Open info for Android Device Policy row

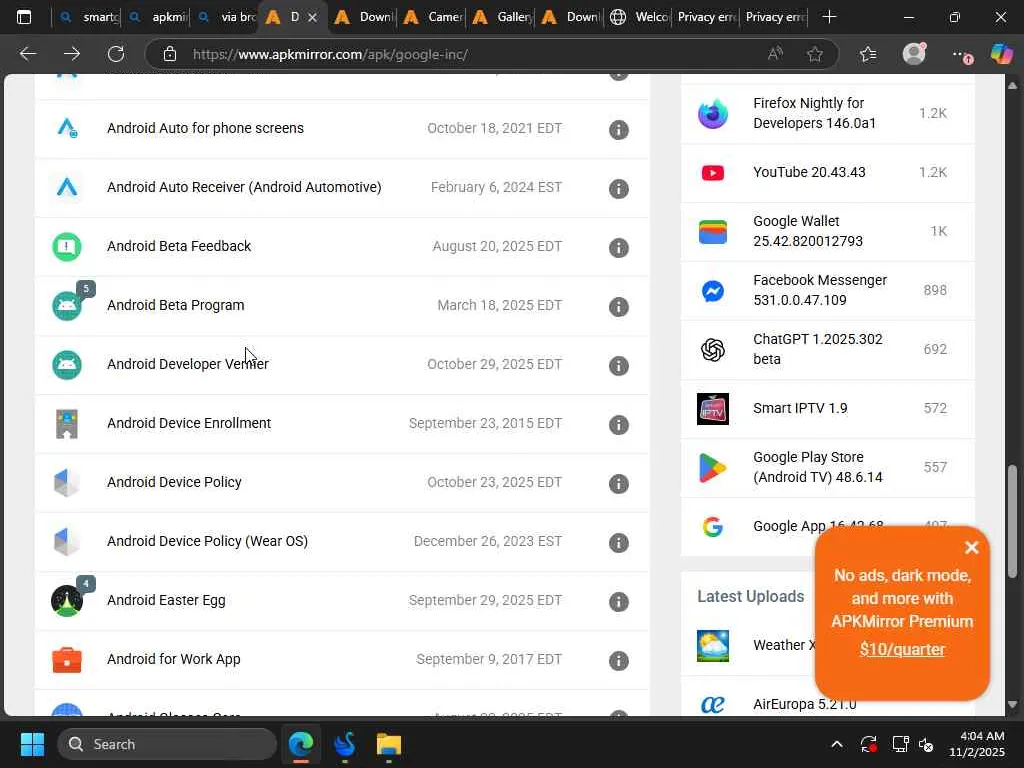coord(618,483)
